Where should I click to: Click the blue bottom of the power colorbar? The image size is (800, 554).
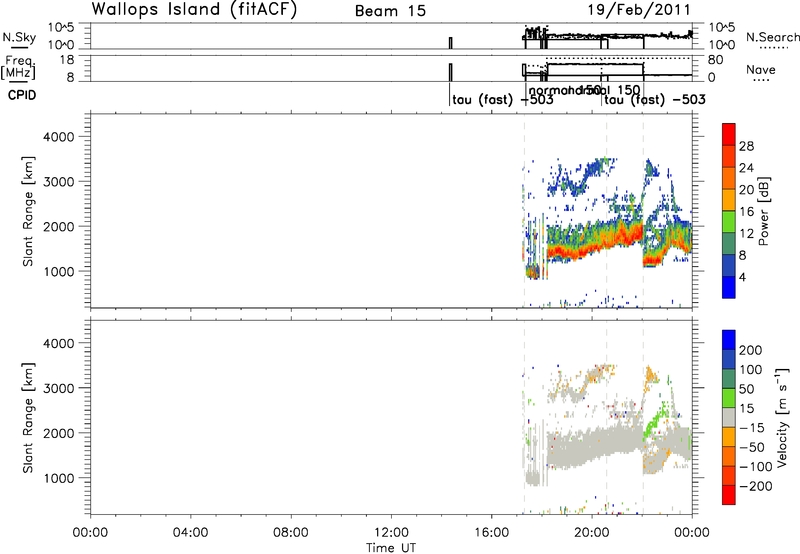729,287
